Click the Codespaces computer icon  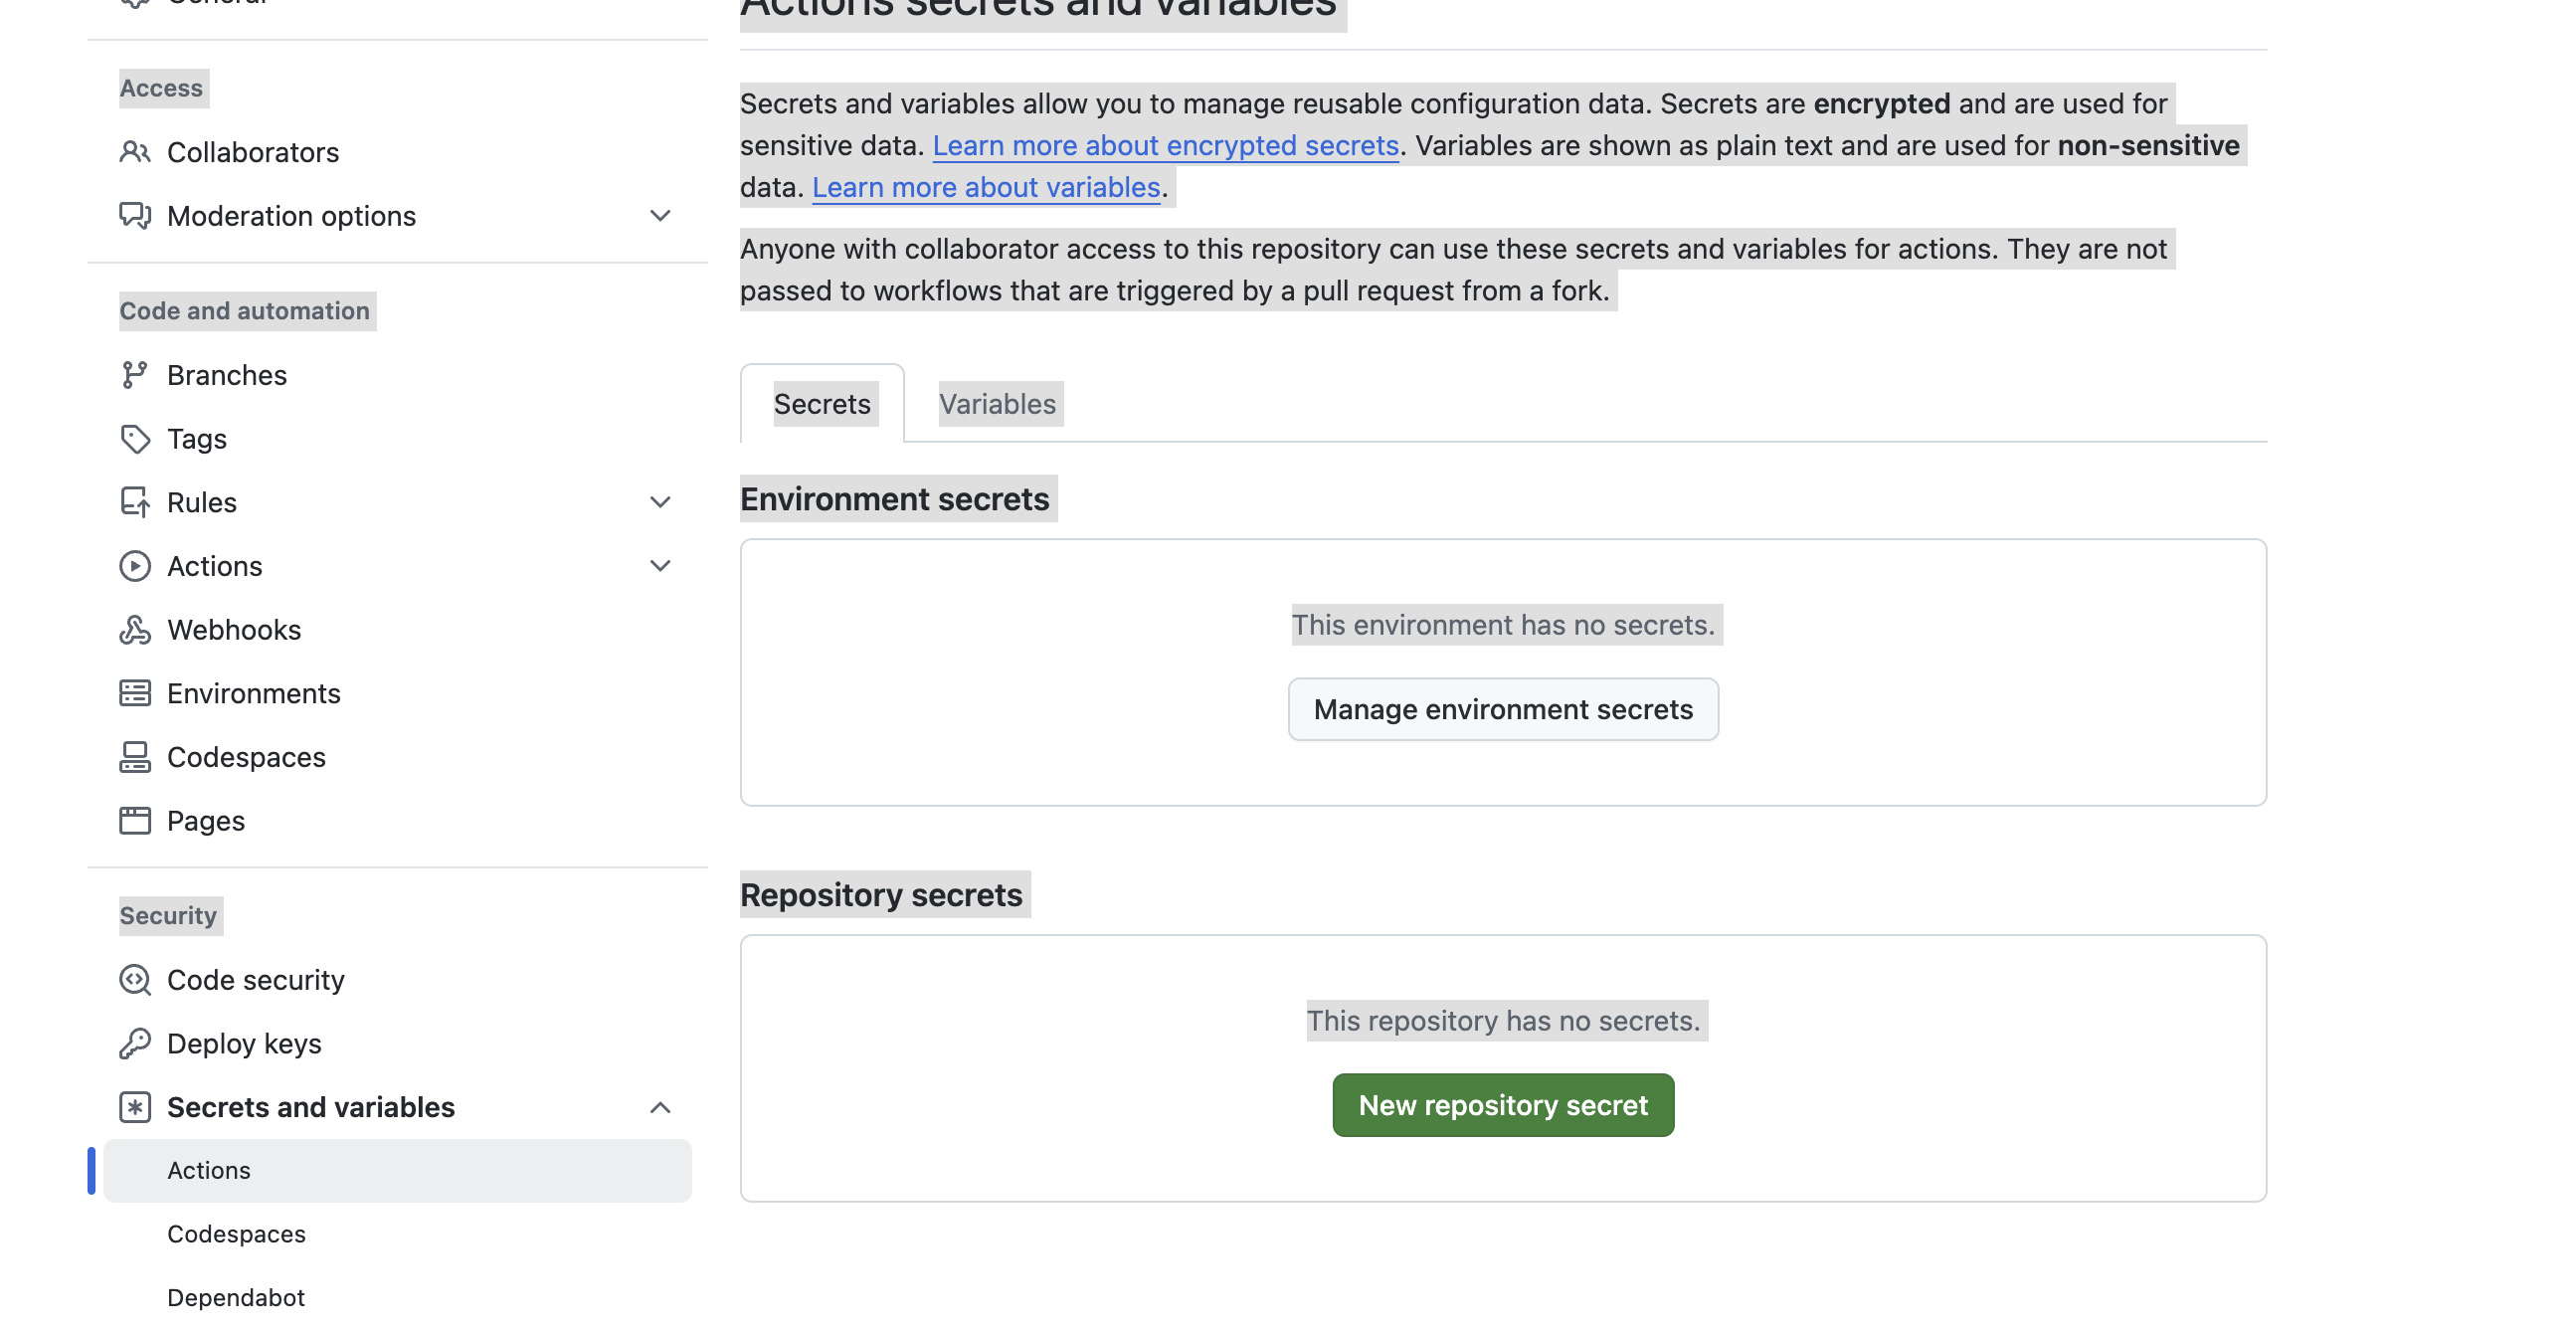(x=135, y=757)
